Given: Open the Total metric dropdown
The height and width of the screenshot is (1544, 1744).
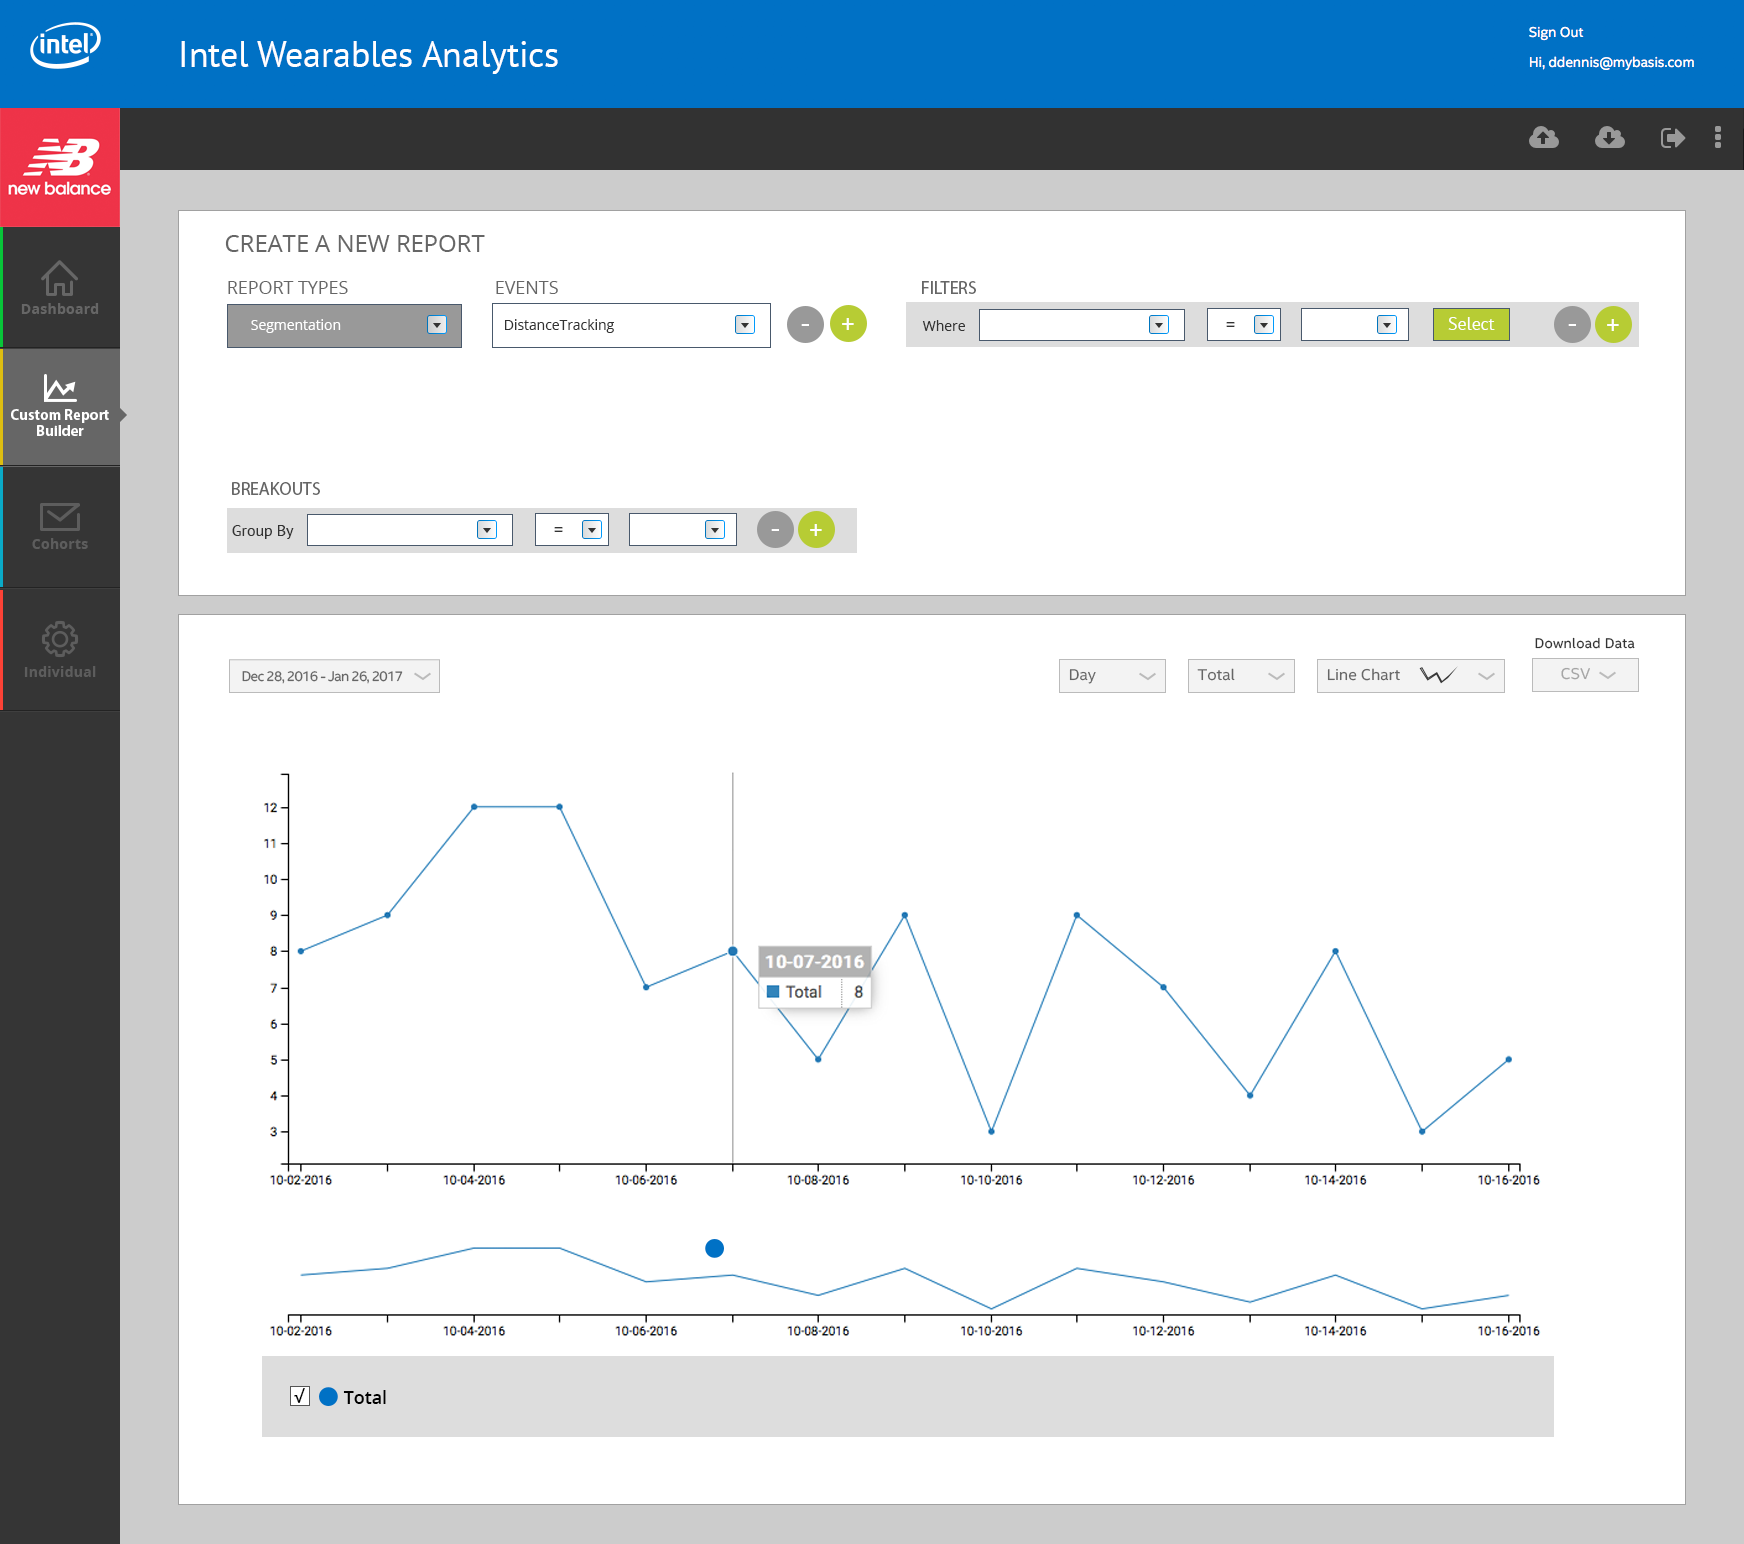Looking at the screenshot, I should click(1241, 676).
